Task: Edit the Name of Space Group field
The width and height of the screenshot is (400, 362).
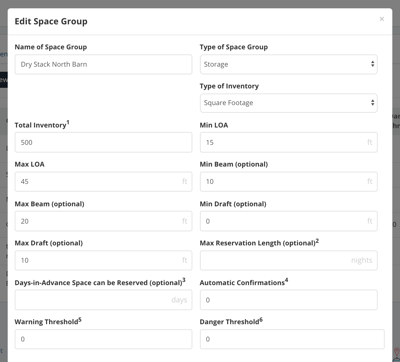Action: coord(103,64)
